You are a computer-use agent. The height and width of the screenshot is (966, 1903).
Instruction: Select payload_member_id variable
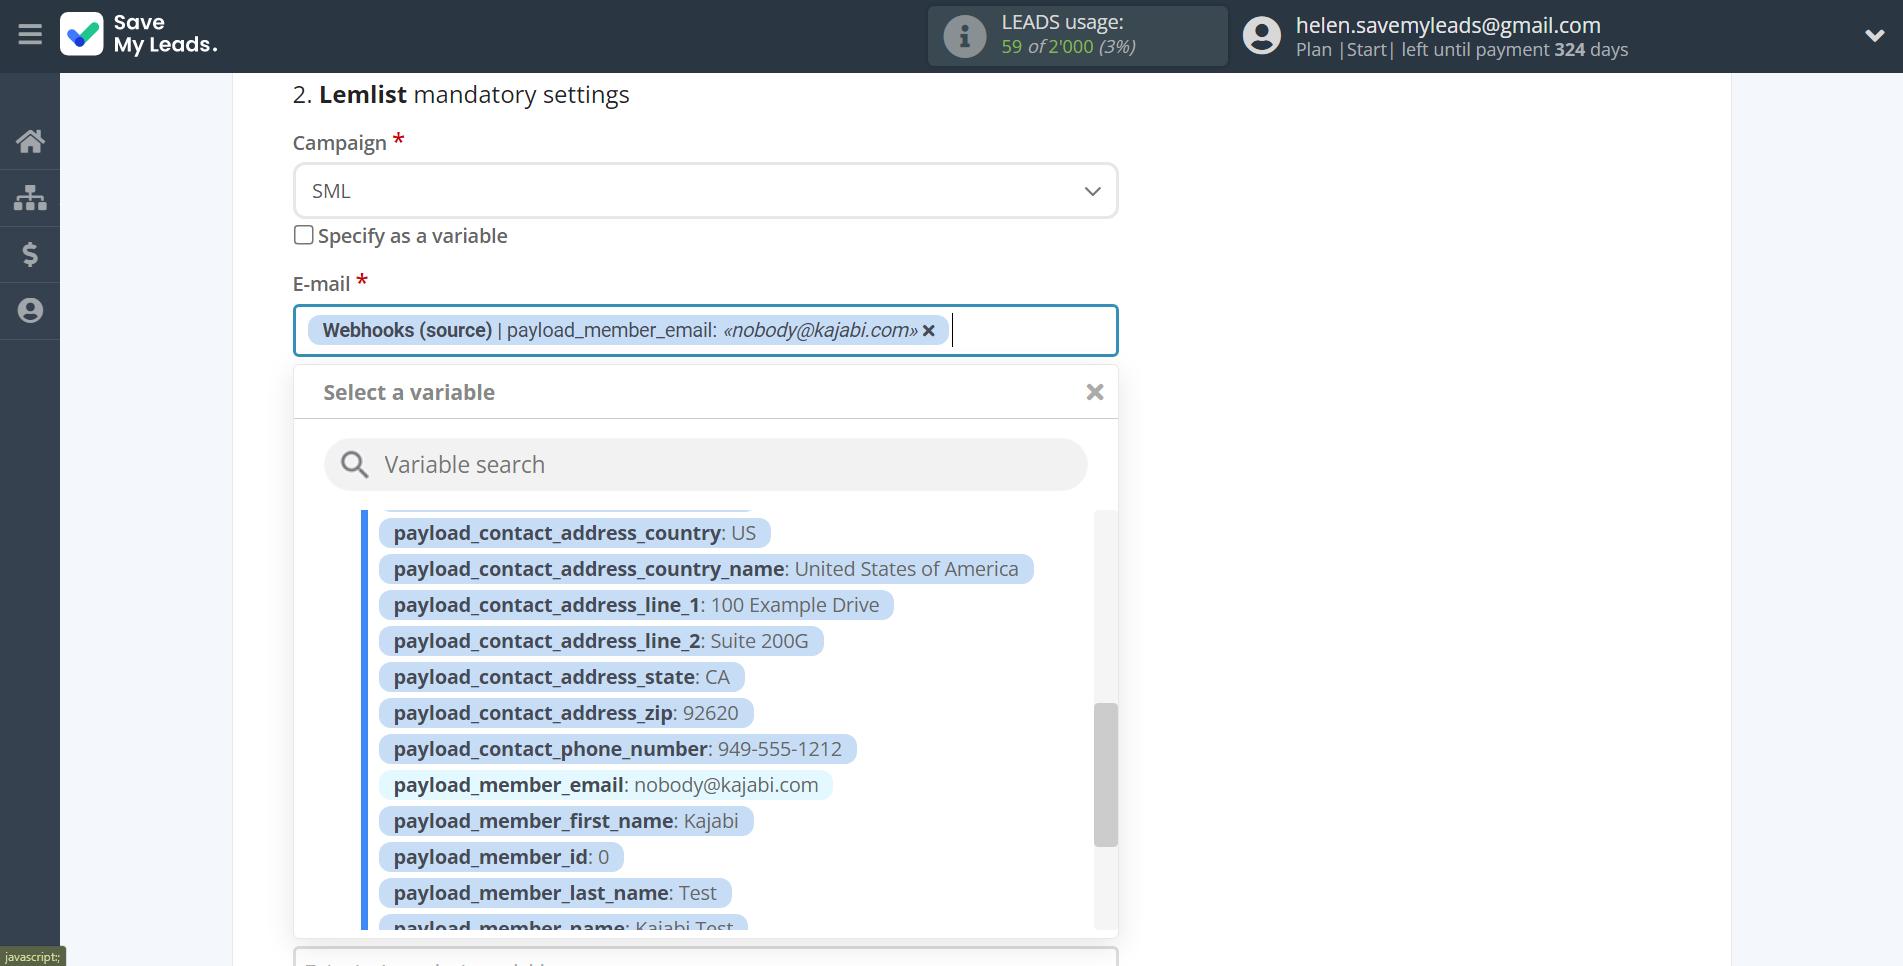point(501,857)
